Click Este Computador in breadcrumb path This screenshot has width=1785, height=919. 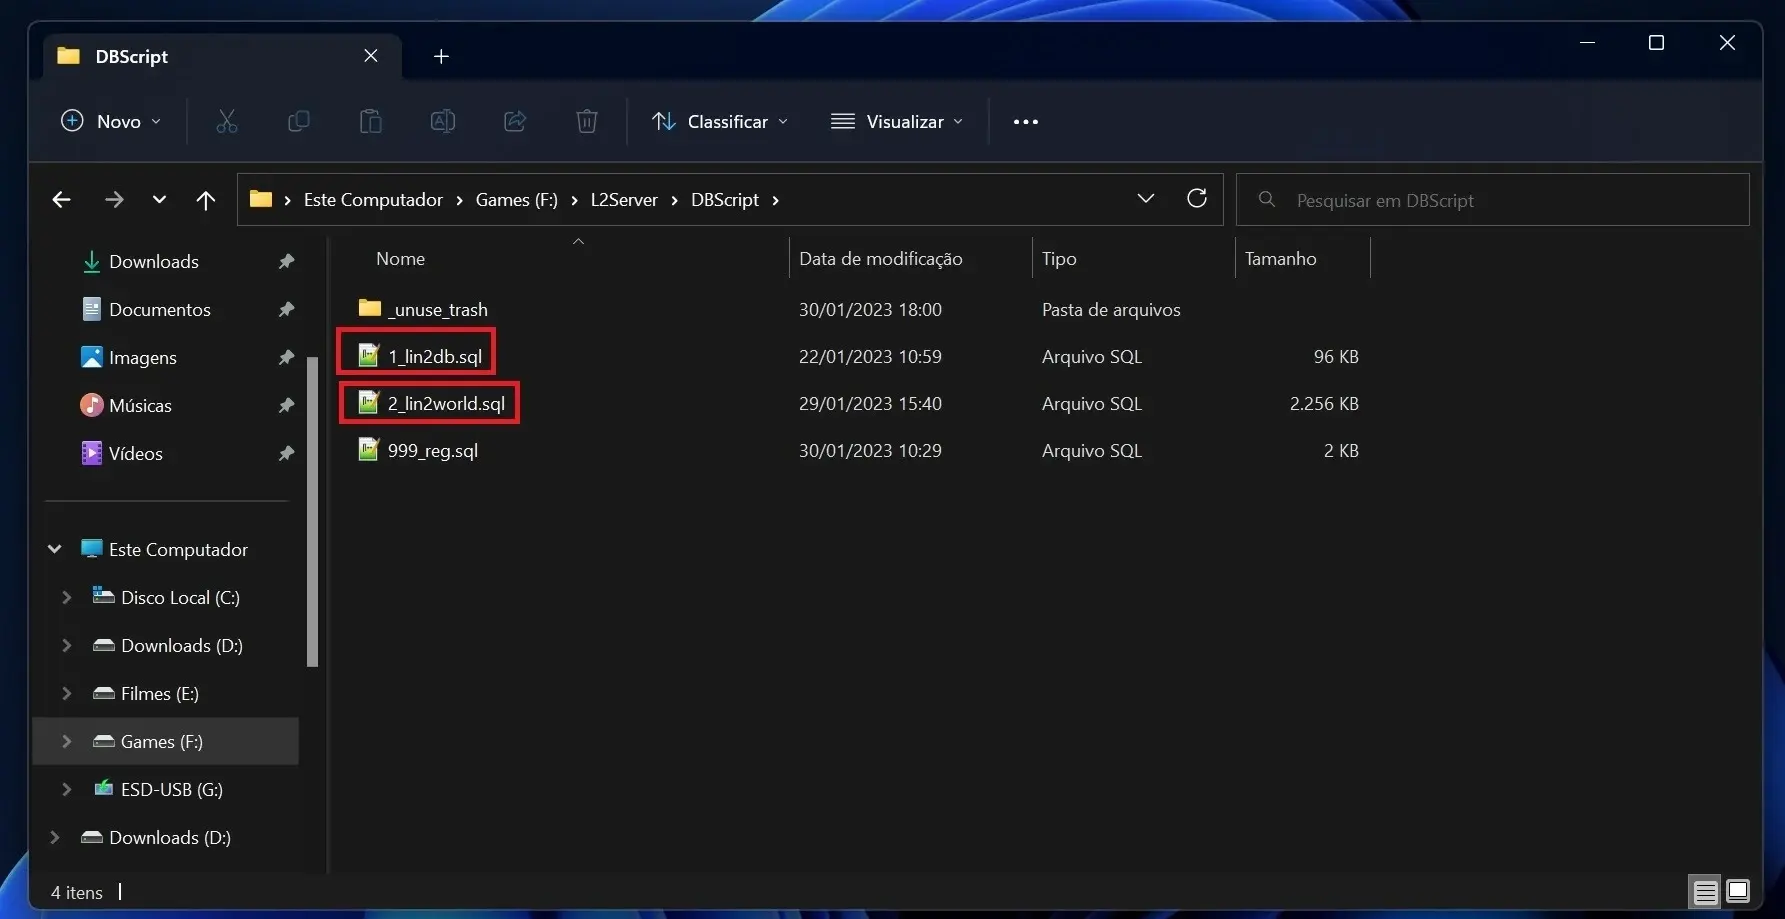pos(373,200)
